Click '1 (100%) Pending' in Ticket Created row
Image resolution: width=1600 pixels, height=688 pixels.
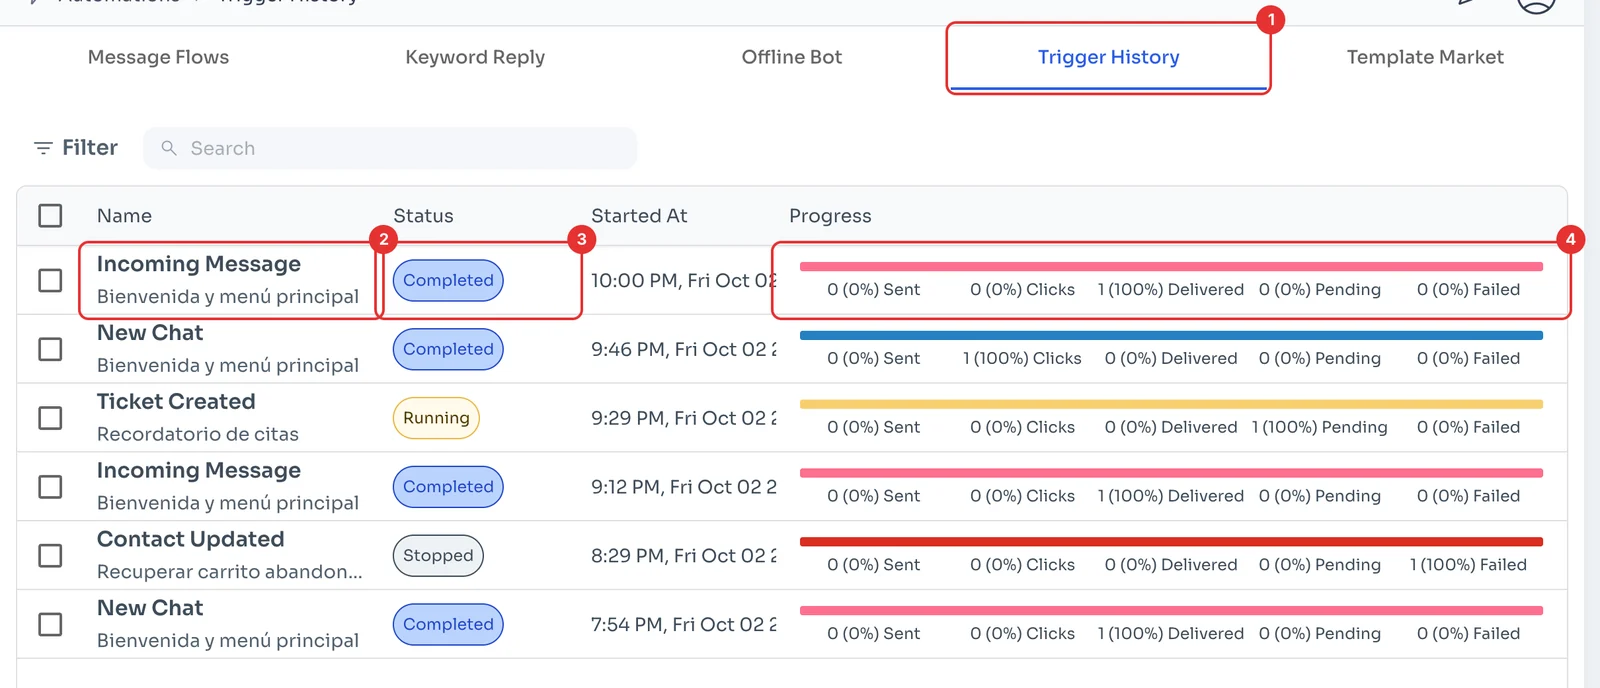tap(1320, 427)
